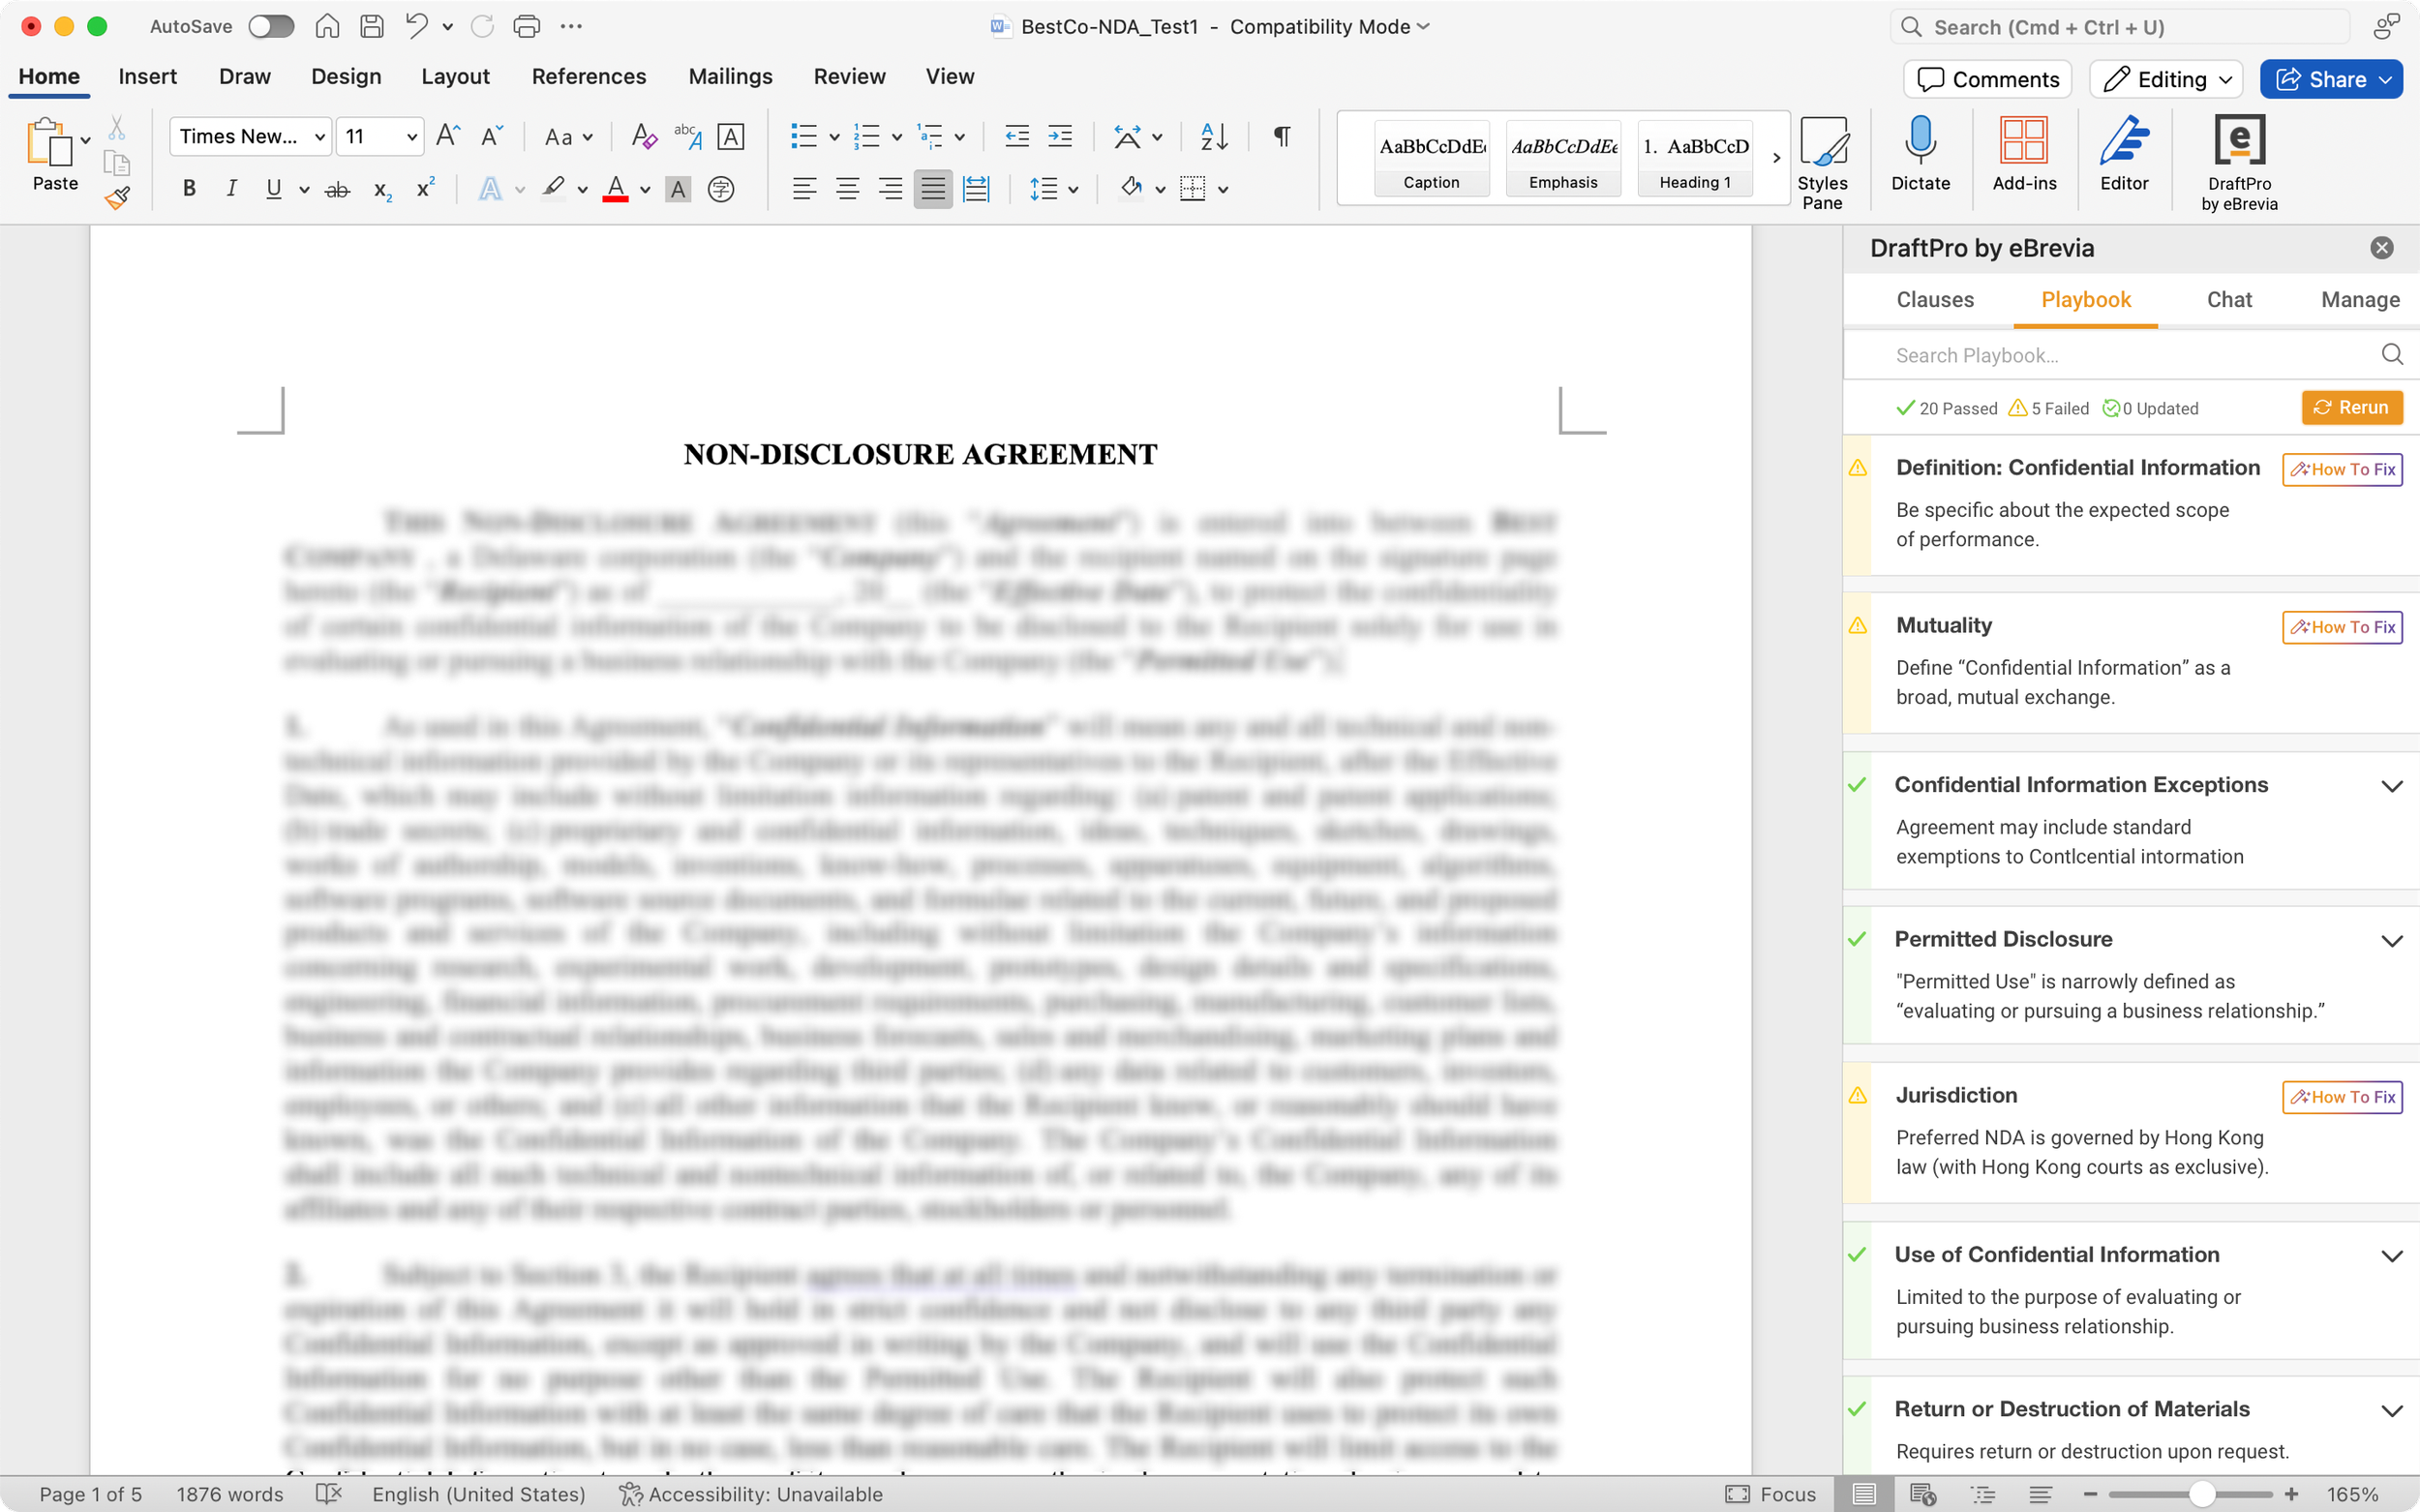Apply strikethrough formatting

[x=338, y=189]
